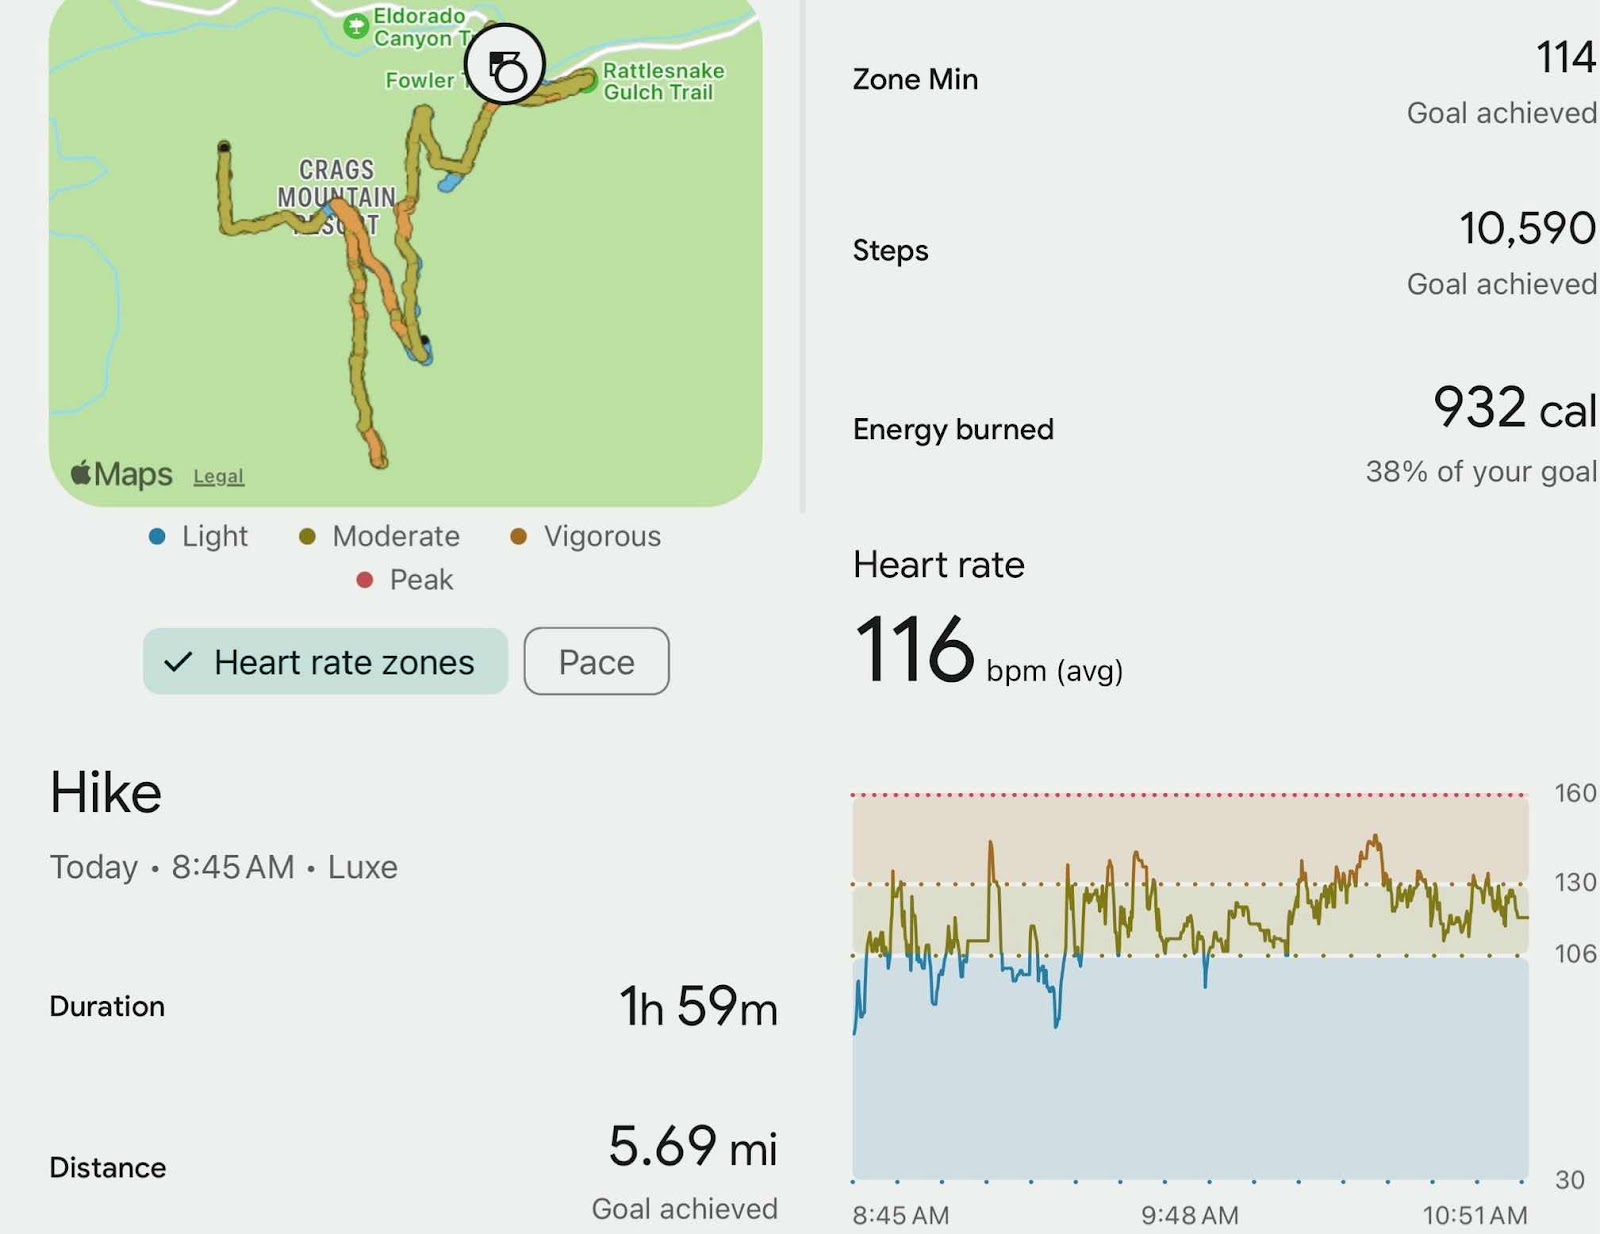Click the 116 bpm average heart rate
Image resolution: width=1600 pixels, height=1234 pixels.
[x=988, y=650]
